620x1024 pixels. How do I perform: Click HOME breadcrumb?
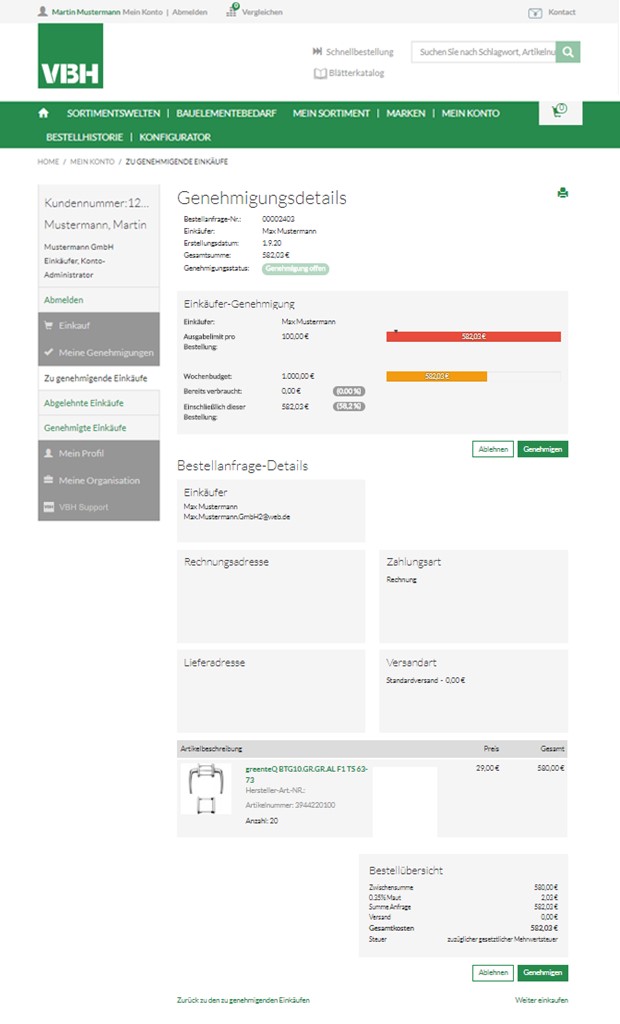(48, 161)
